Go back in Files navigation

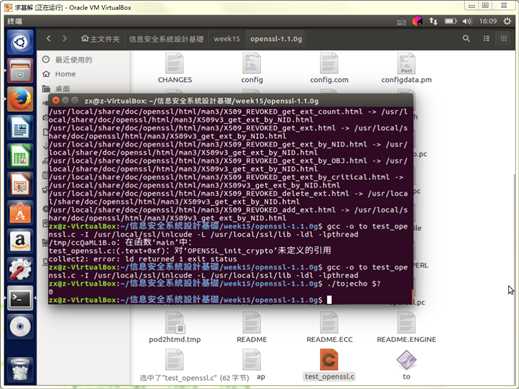point(49,39)
